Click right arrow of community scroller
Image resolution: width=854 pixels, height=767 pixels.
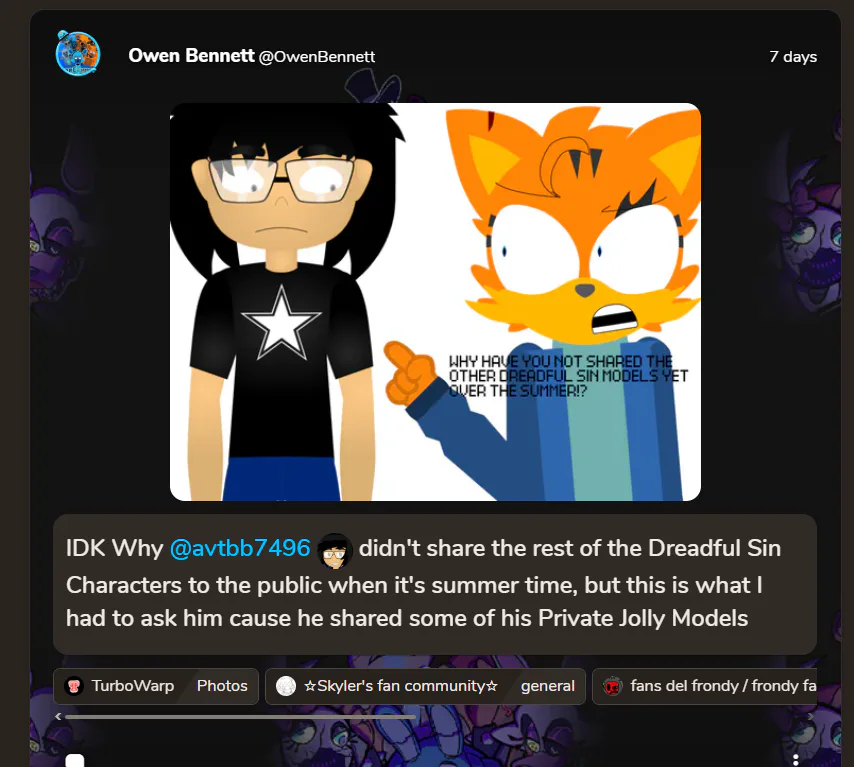point(812,716)
